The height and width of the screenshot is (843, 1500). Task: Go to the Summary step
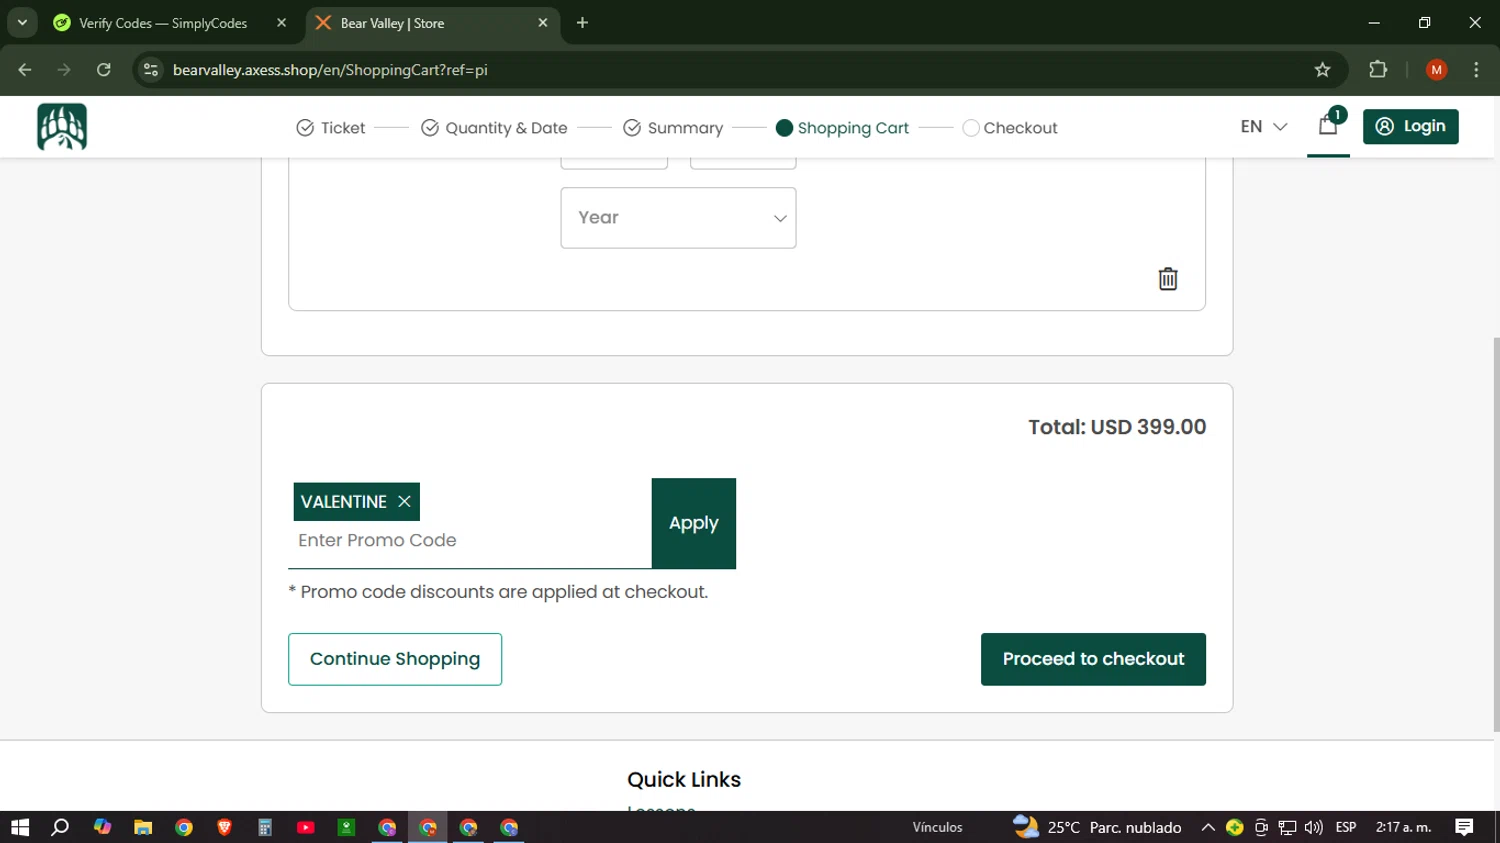click(x=673, y=128)
